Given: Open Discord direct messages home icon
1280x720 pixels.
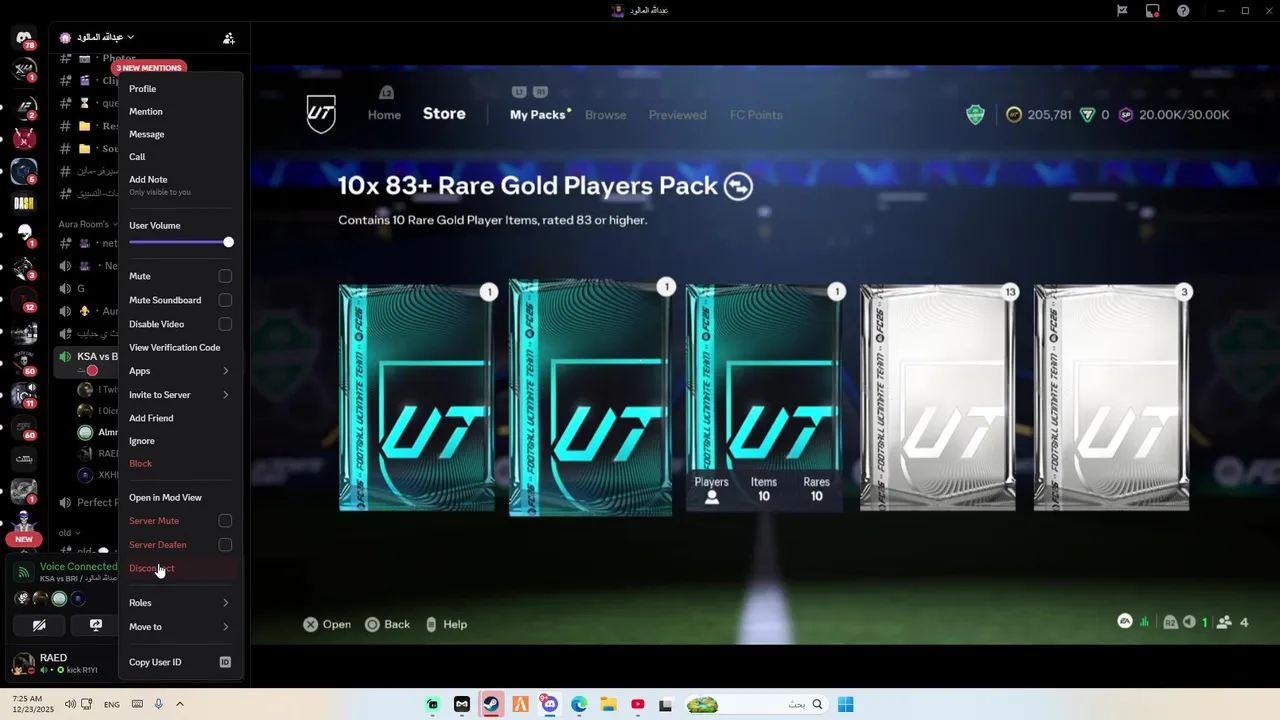Looking at the screenshot, I should coord(24,38).
